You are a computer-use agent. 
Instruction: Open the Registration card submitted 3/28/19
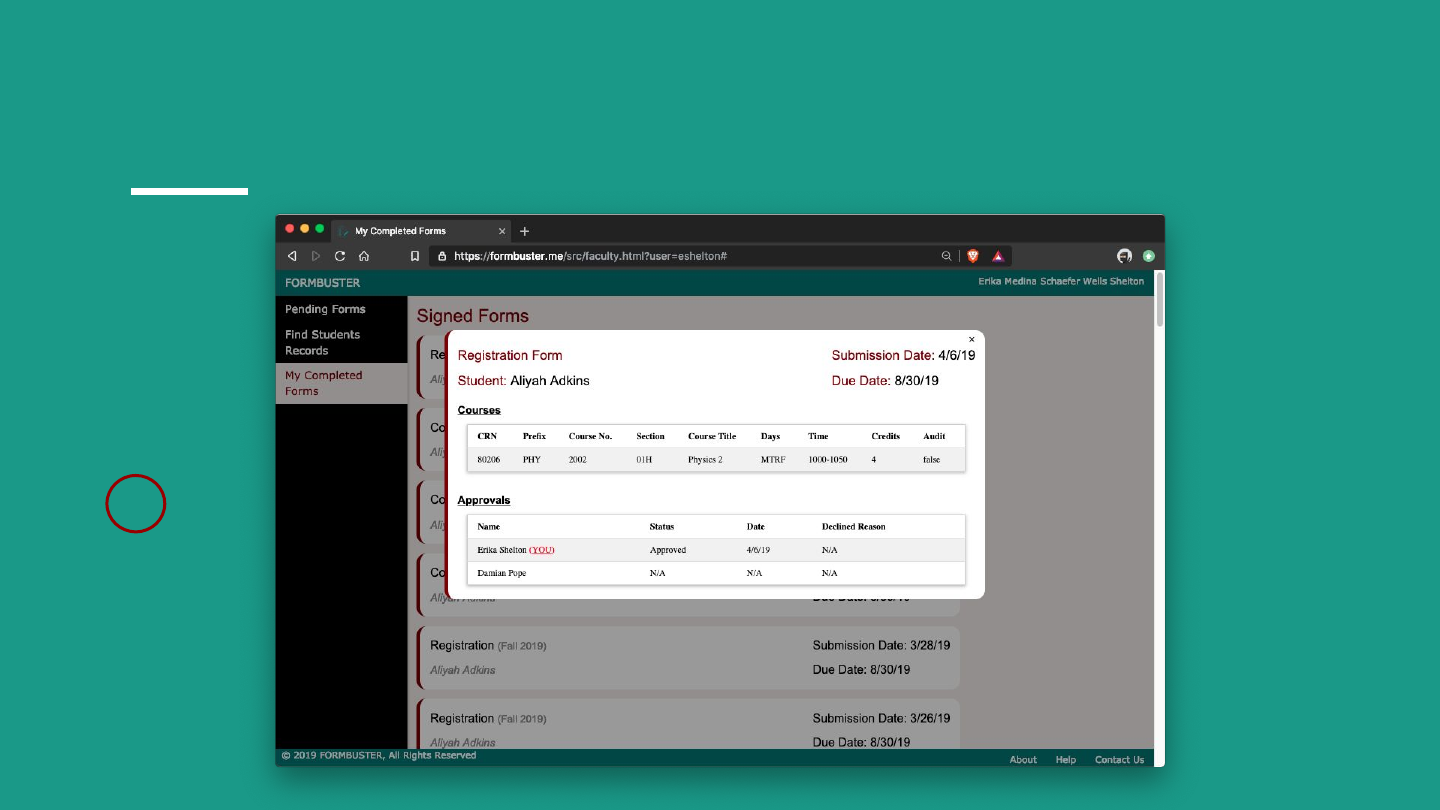688,657
